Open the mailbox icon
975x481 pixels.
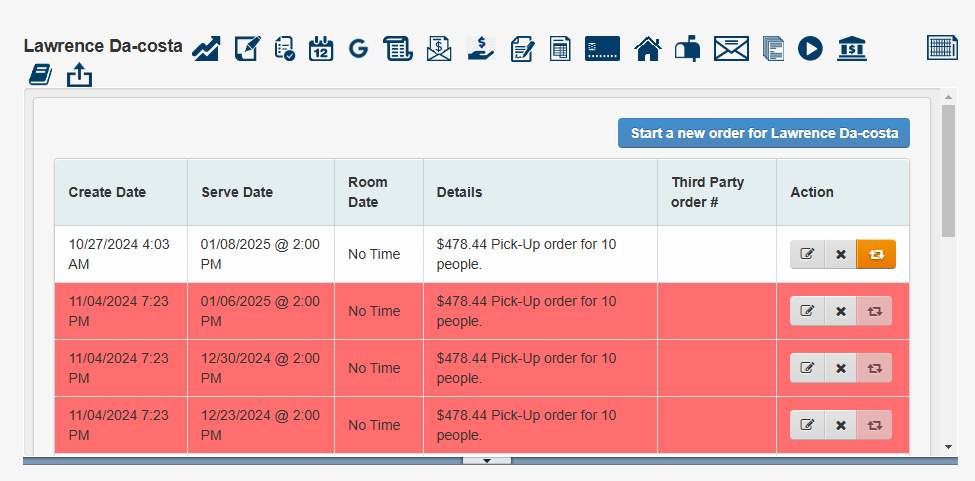(688, 48)
